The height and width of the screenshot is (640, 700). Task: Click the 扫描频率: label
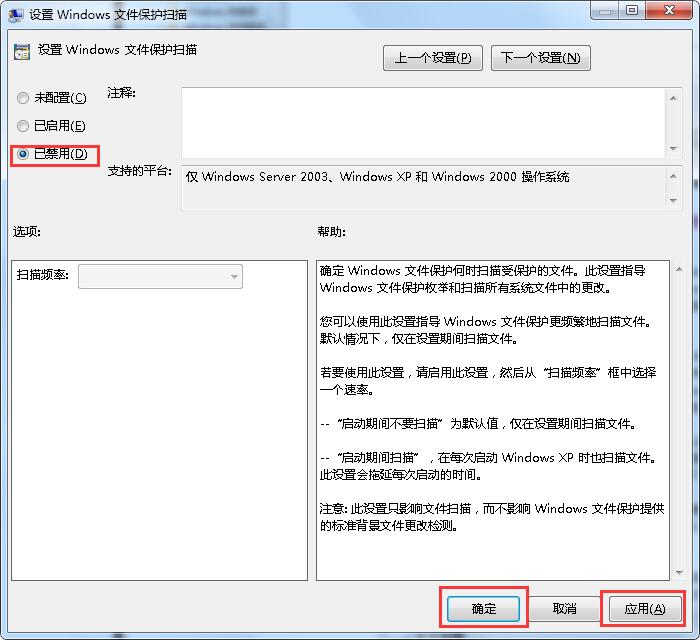click(x=43, y=274)
